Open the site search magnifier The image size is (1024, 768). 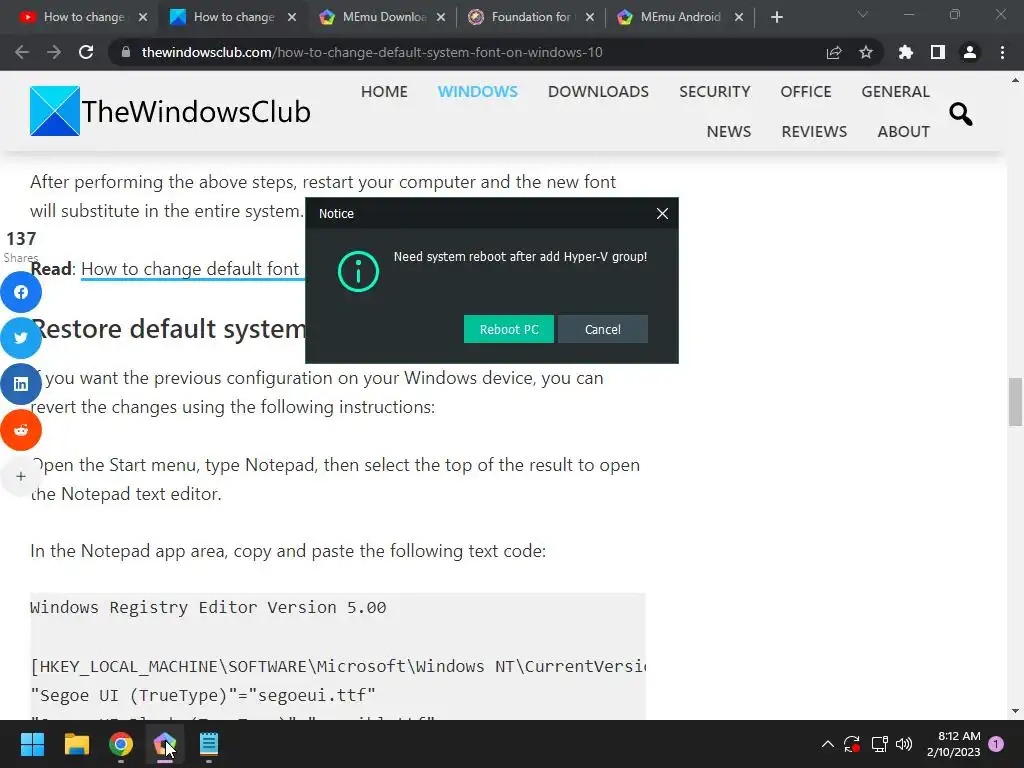pos(961,114)
